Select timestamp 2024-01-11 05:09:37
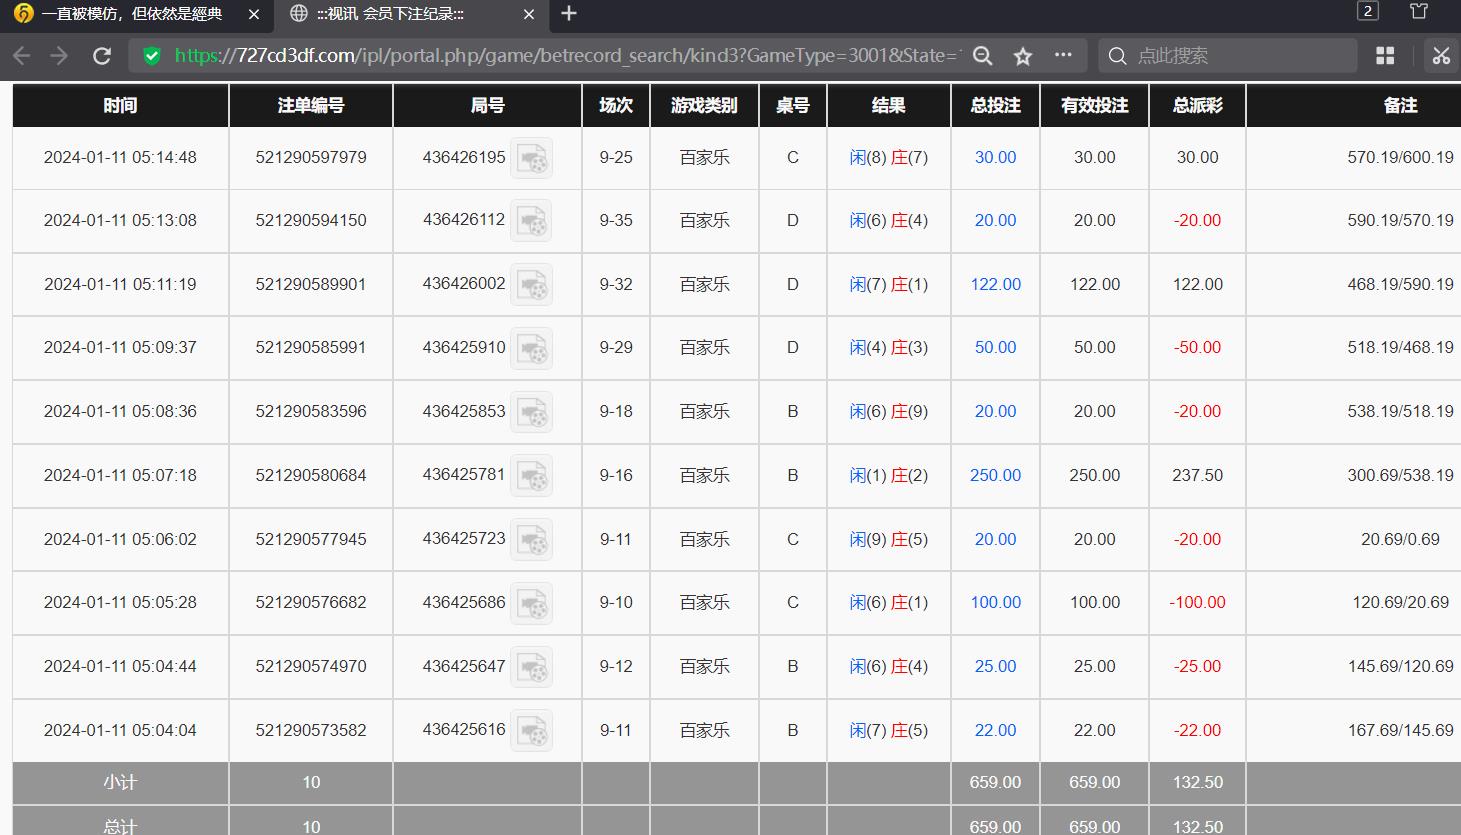 120,348
